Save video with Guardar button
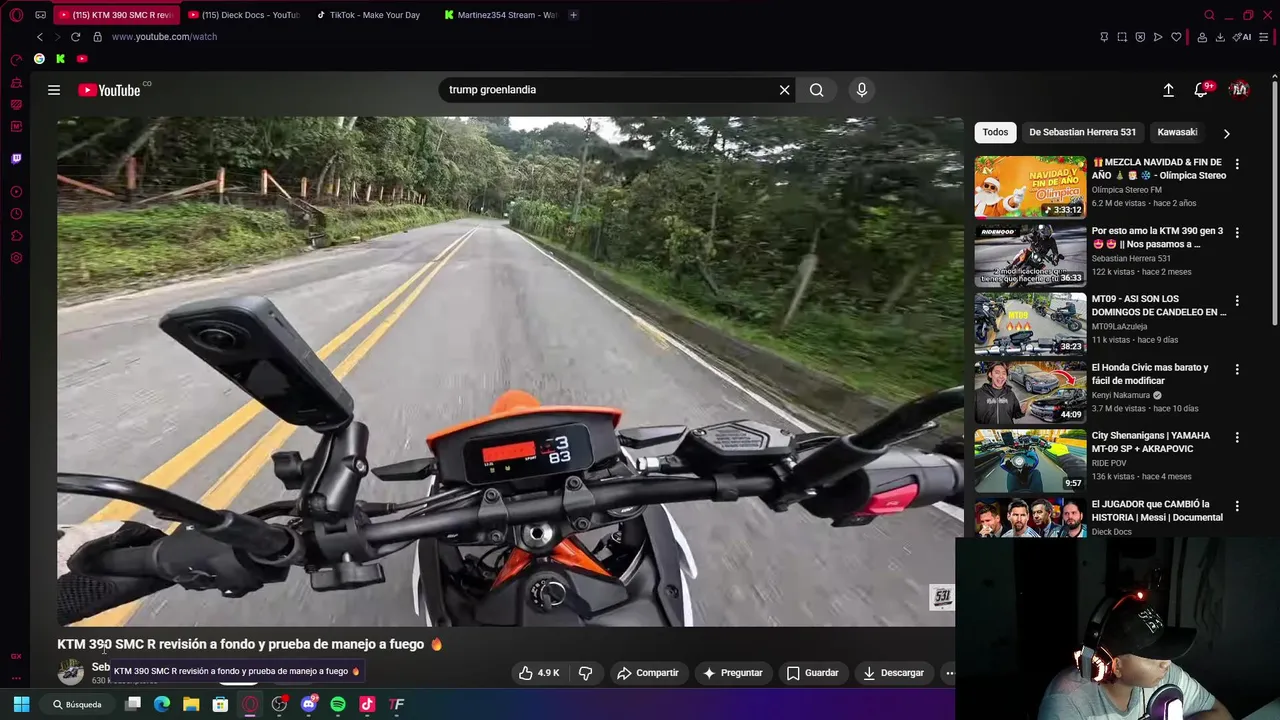Screen dimensions: 1280x720 pyautogui.click(x=812, y=673)
